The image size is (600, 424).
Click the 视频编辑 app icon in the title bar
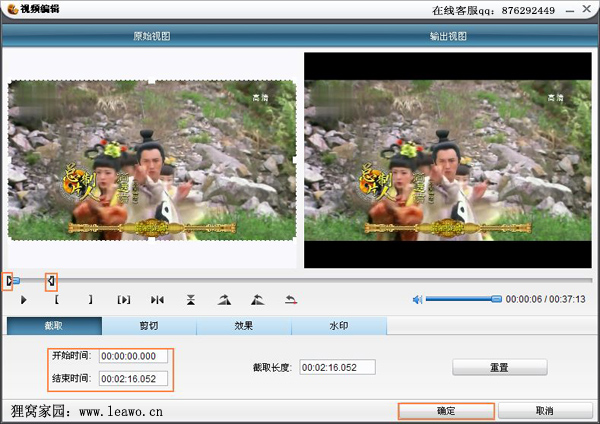tap(13, 9)
